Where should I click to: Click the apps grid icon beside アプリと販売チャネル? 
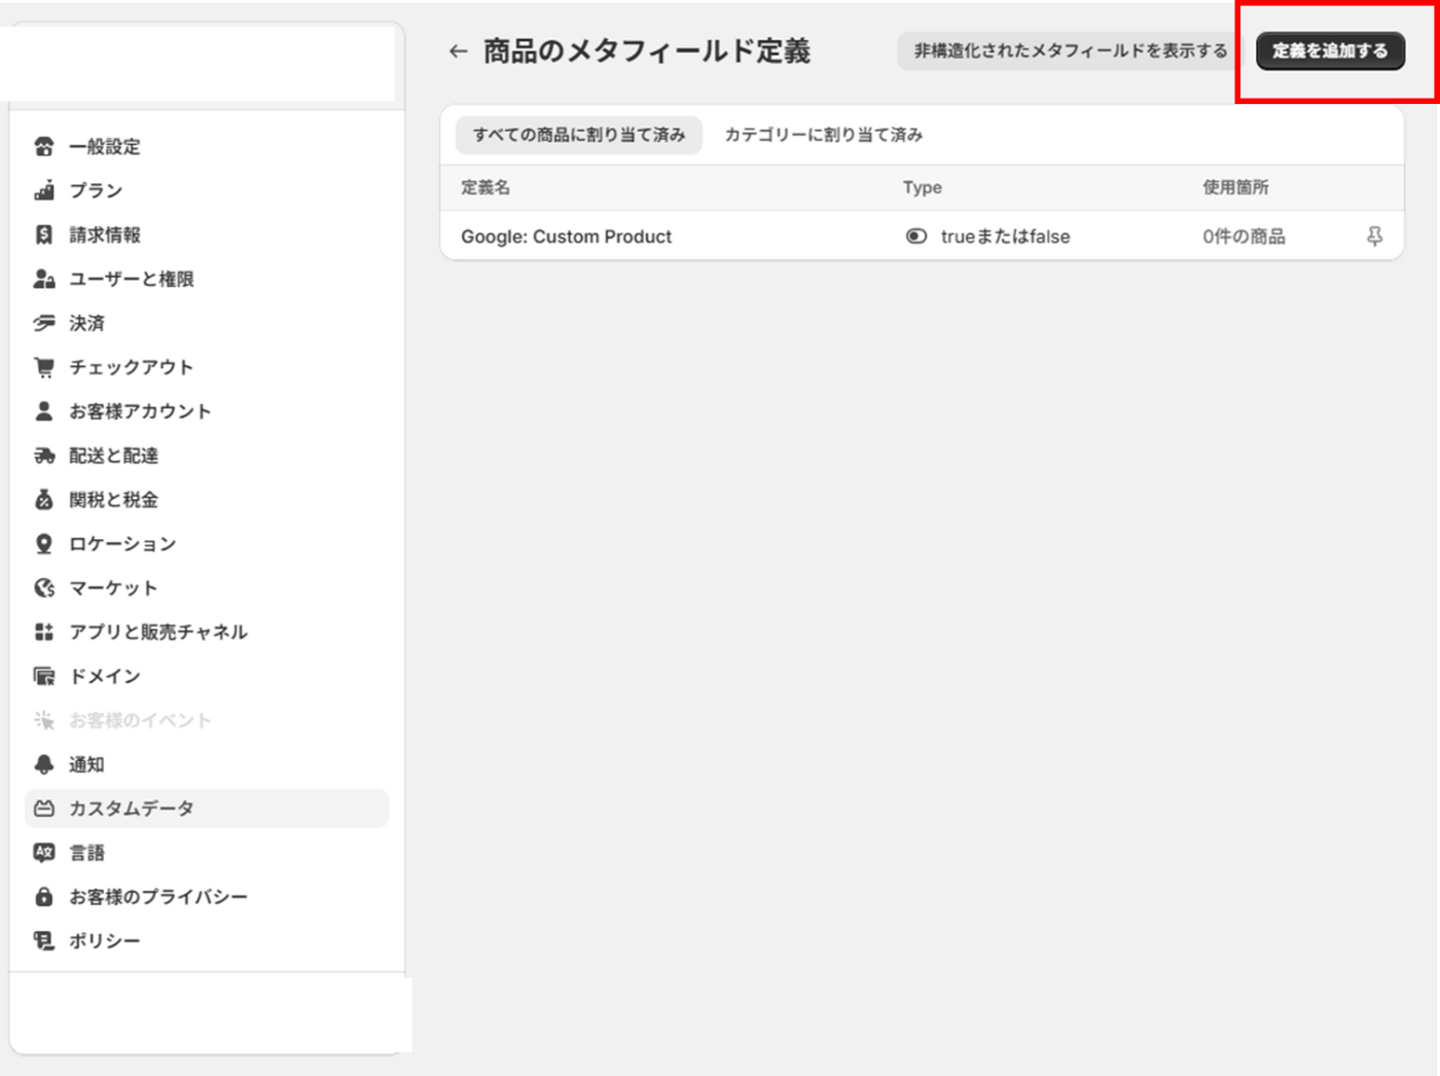(x=44, y=632)
